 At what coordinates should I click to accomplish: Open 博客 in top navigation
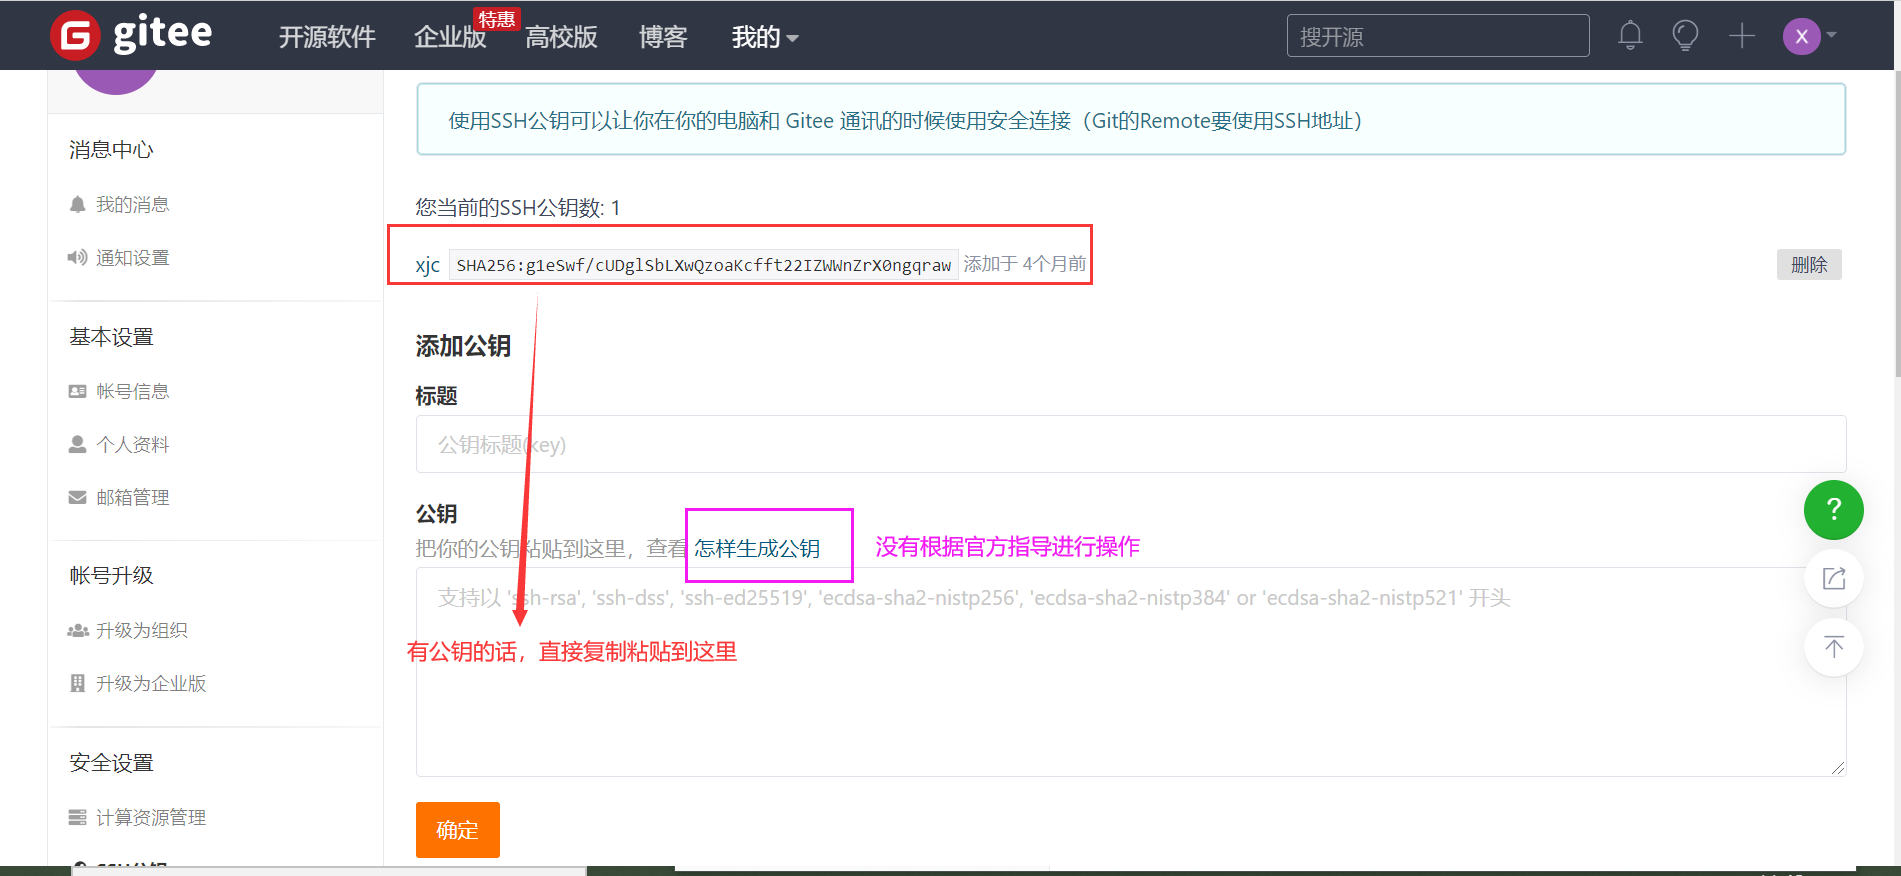(x=663, y=37)
